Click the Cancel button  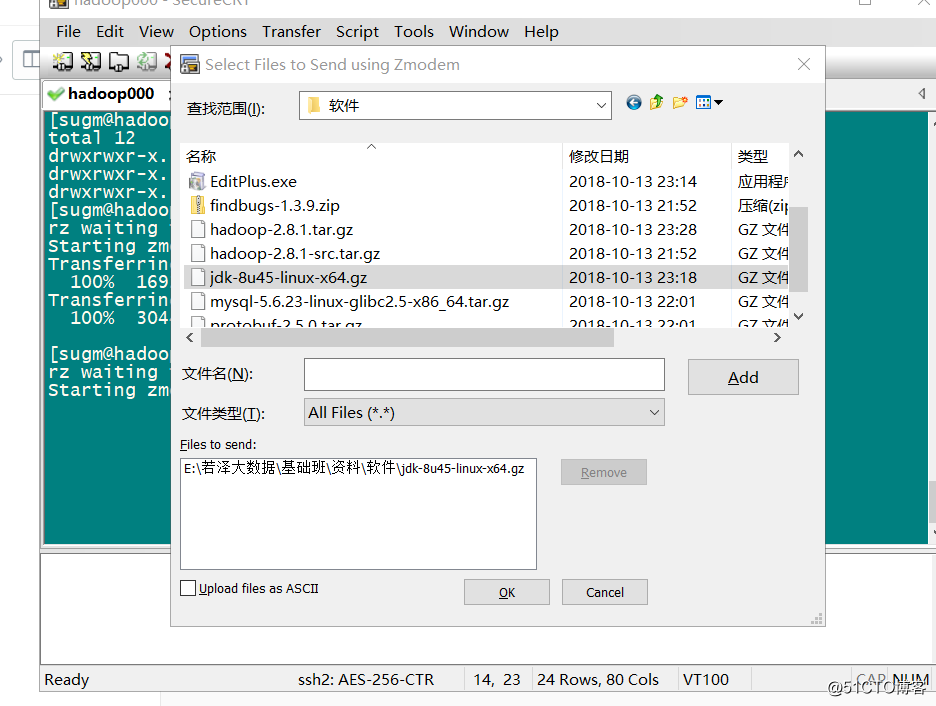605,592
